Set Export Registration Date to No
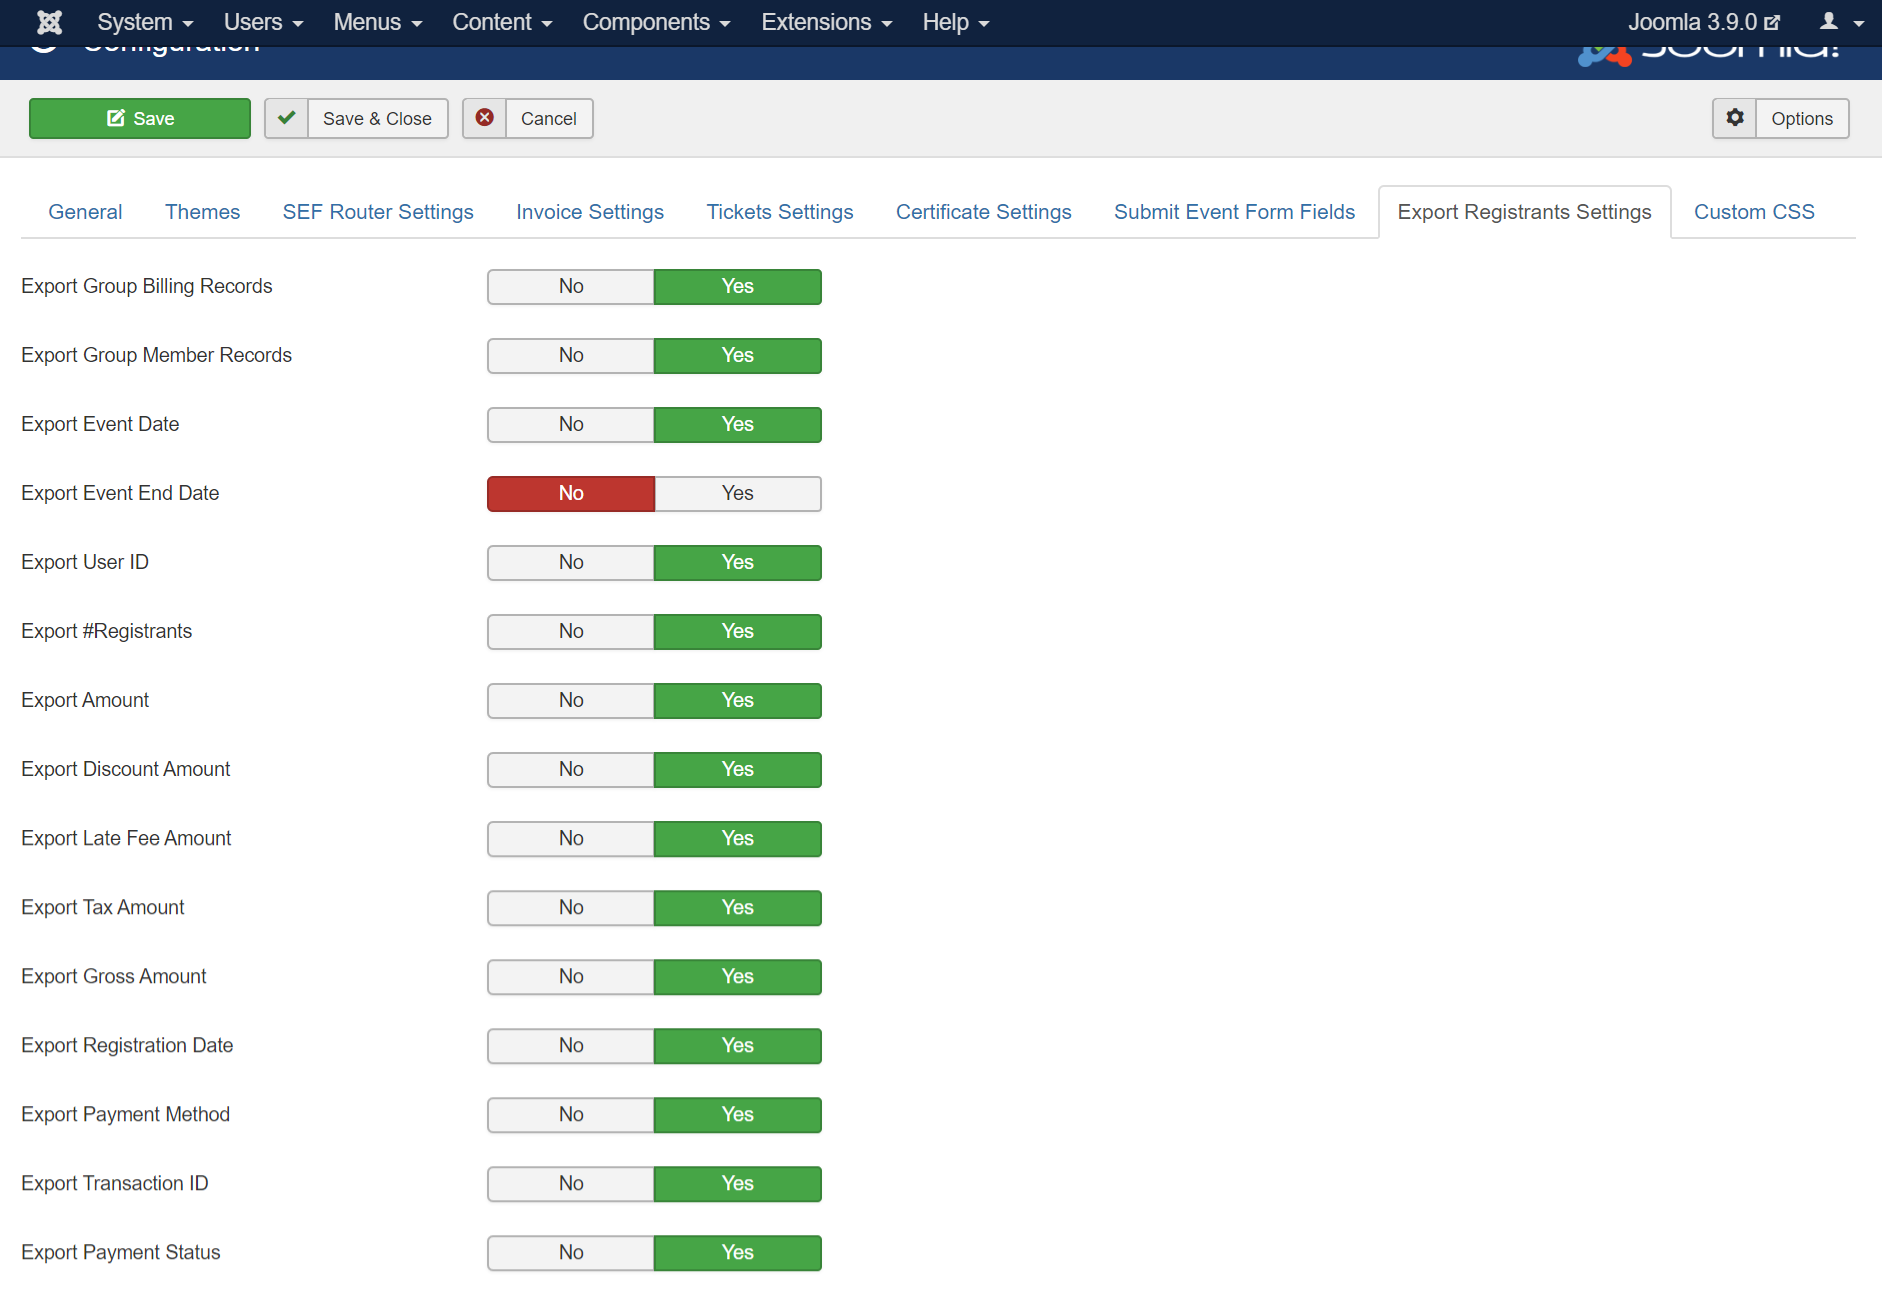This screenshot has width=1882, height=1292. 571,1046
